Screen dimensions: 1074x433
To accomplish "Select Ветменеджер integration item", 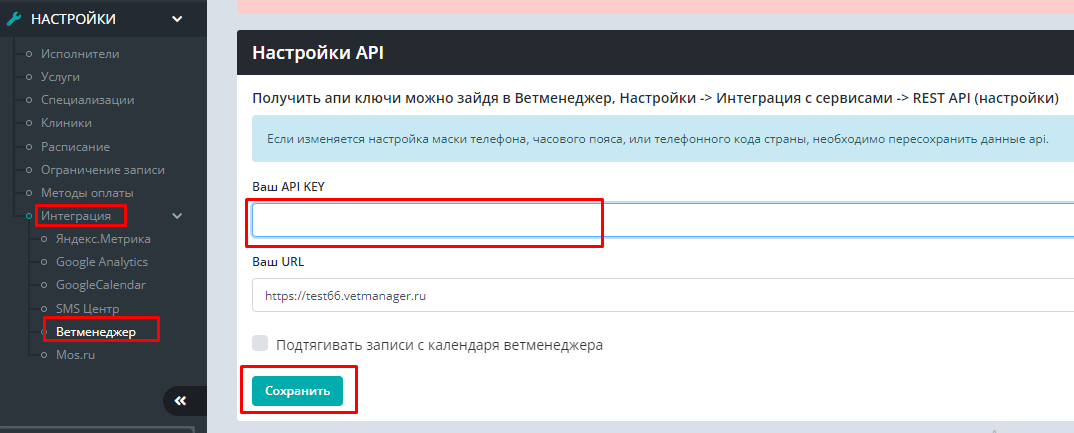I will tap(96, 332).
